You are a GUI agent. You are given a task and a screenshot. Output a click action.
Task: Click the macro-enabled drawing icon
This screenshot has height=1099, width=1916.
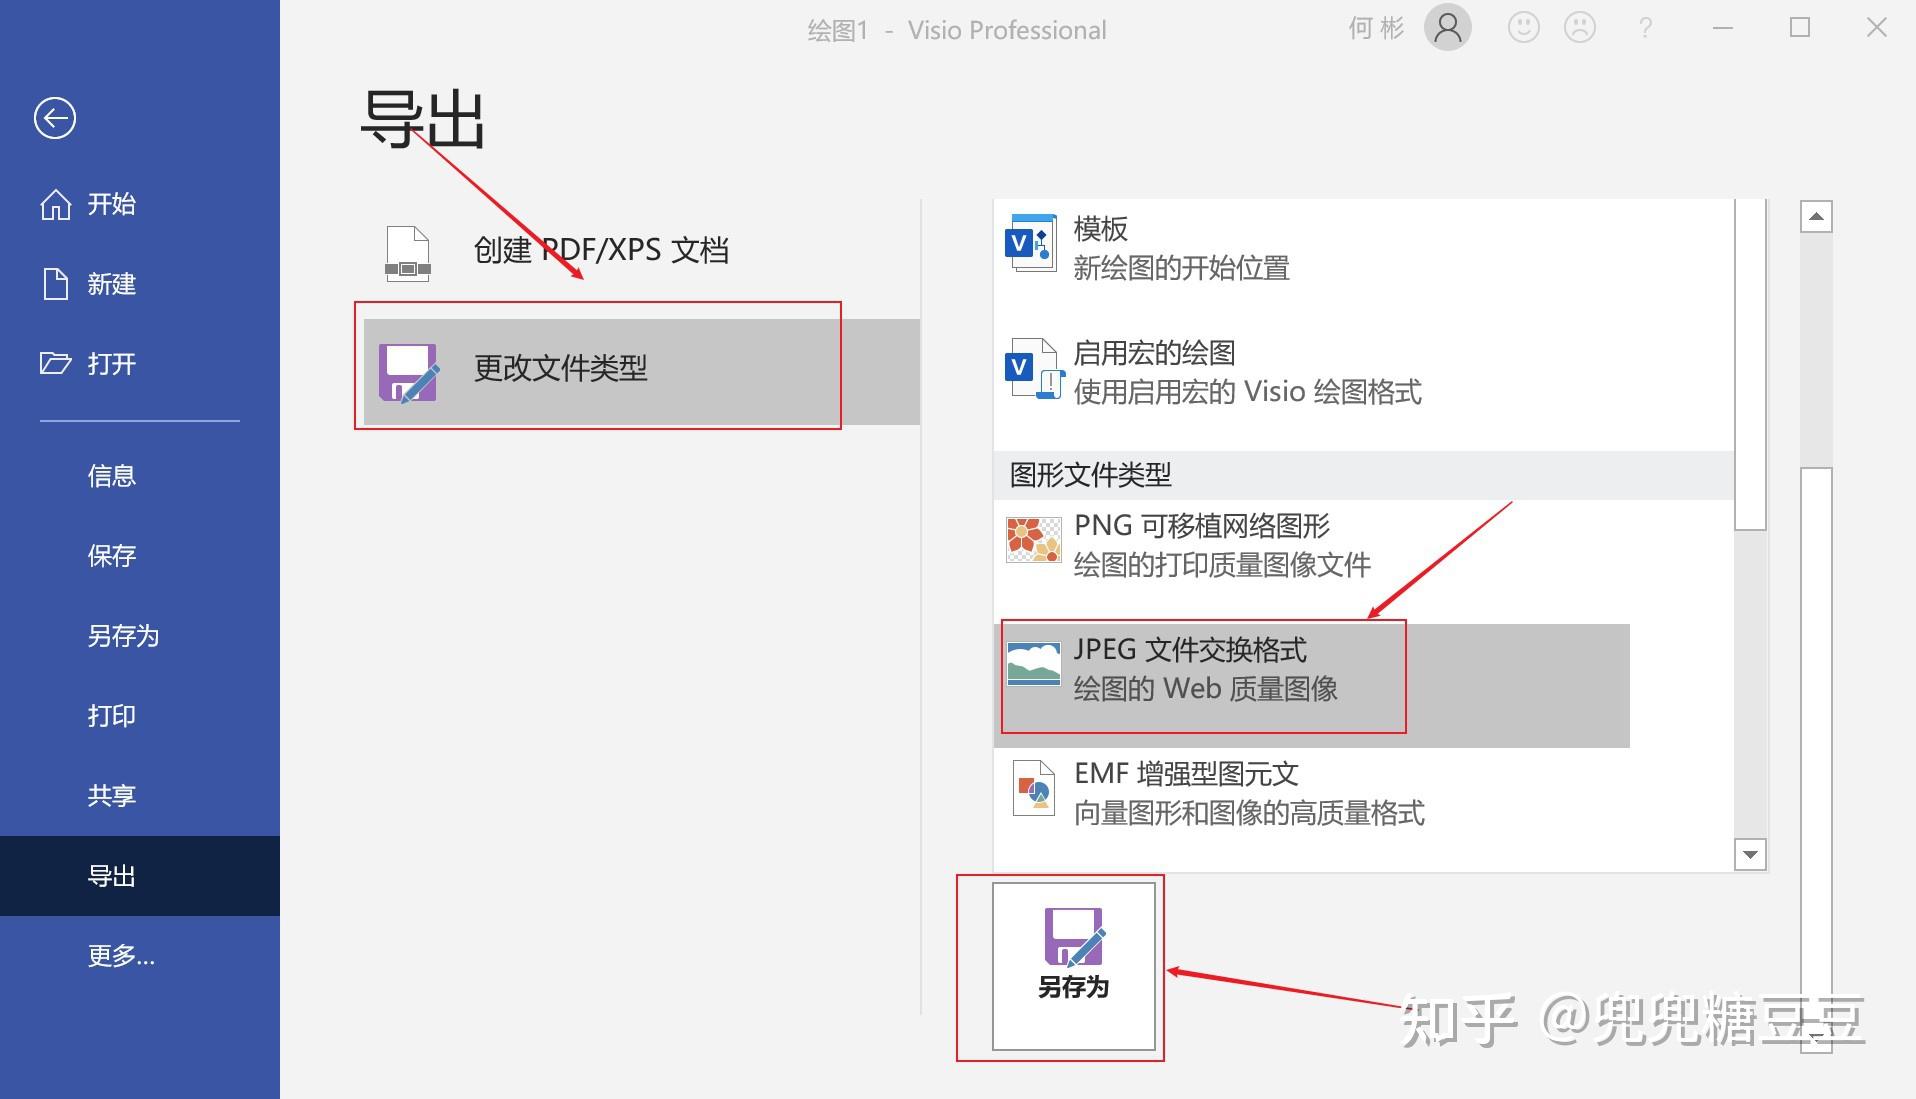coord(1034,369)
